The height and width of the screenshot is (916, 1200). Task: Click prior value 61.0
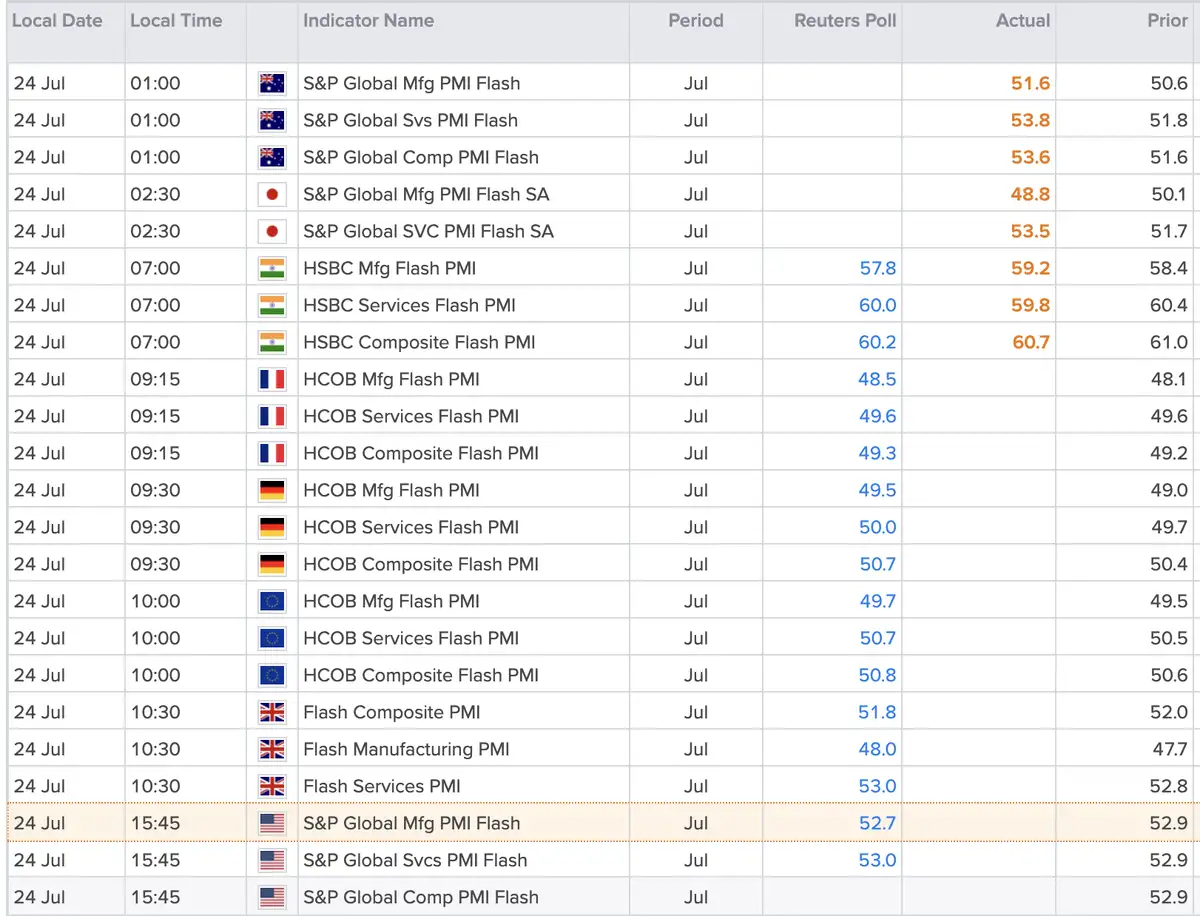coord(1169,343)
